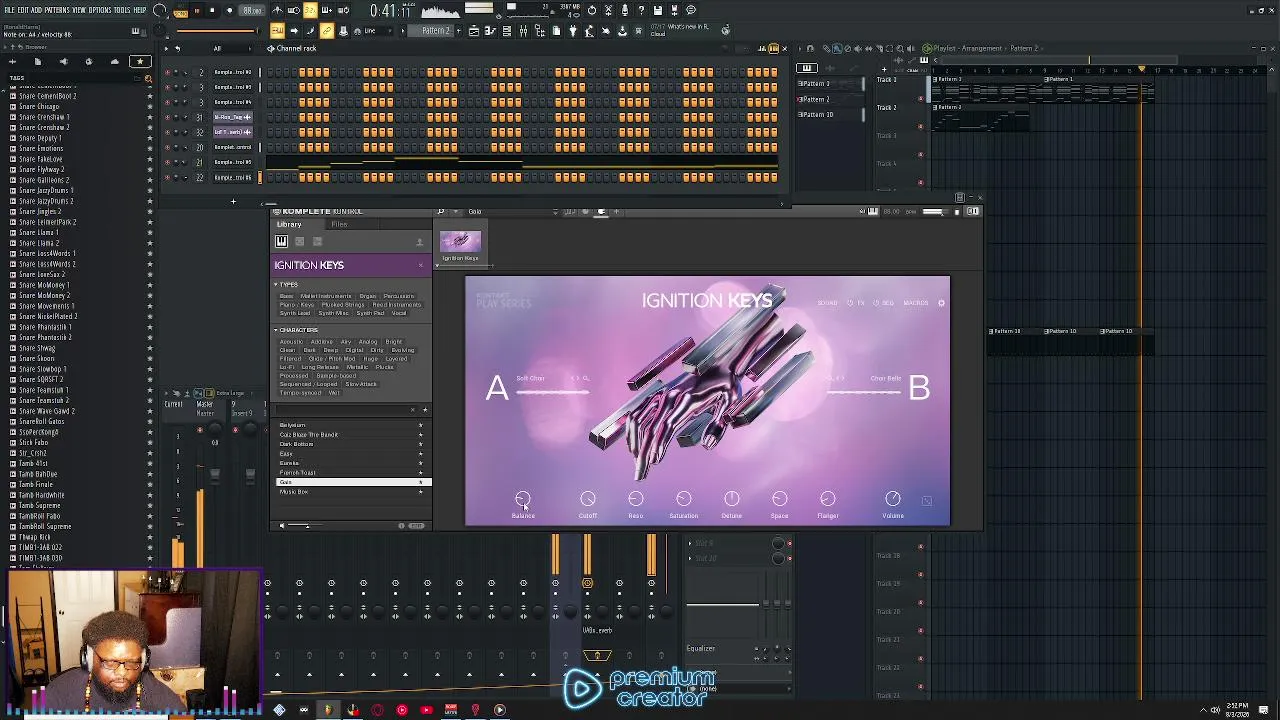Select the starred favorites browser tab icon
The image size is (1280, 720).
pyautogui.click(x=140, y=62)
